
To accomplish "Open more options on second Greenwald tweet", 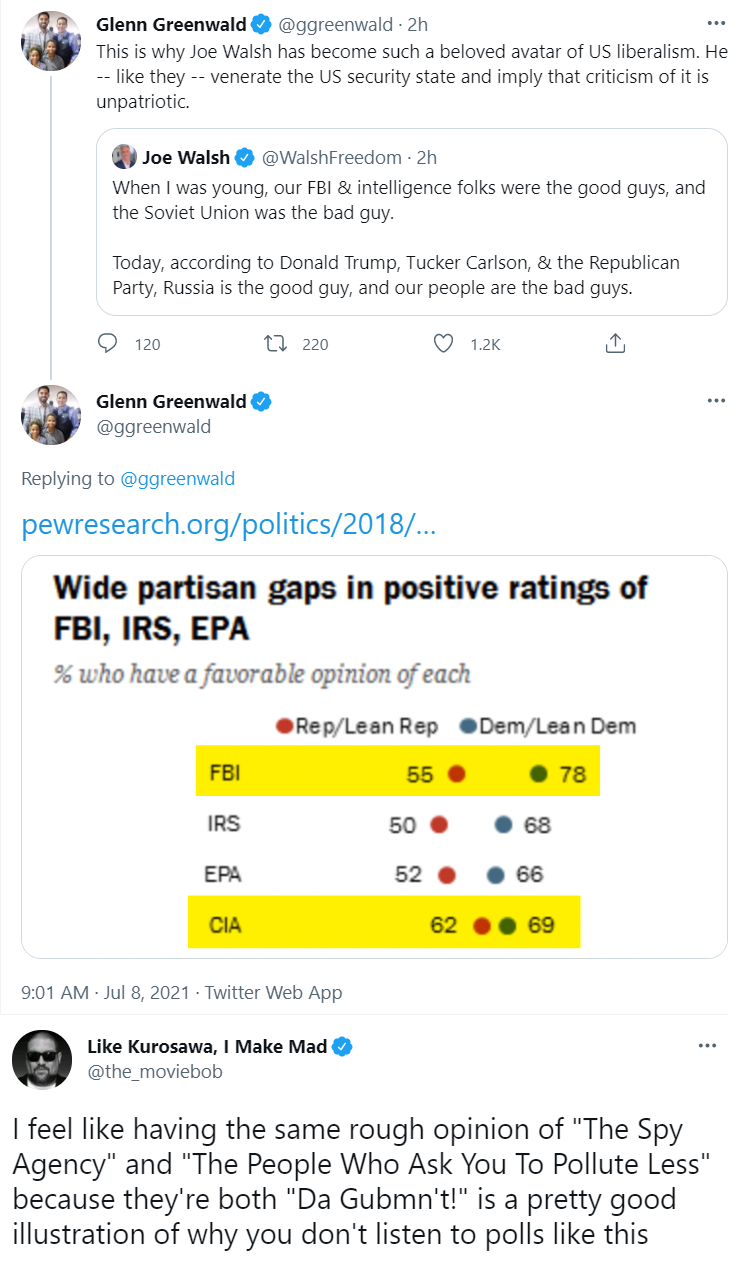I will (715, 401).
